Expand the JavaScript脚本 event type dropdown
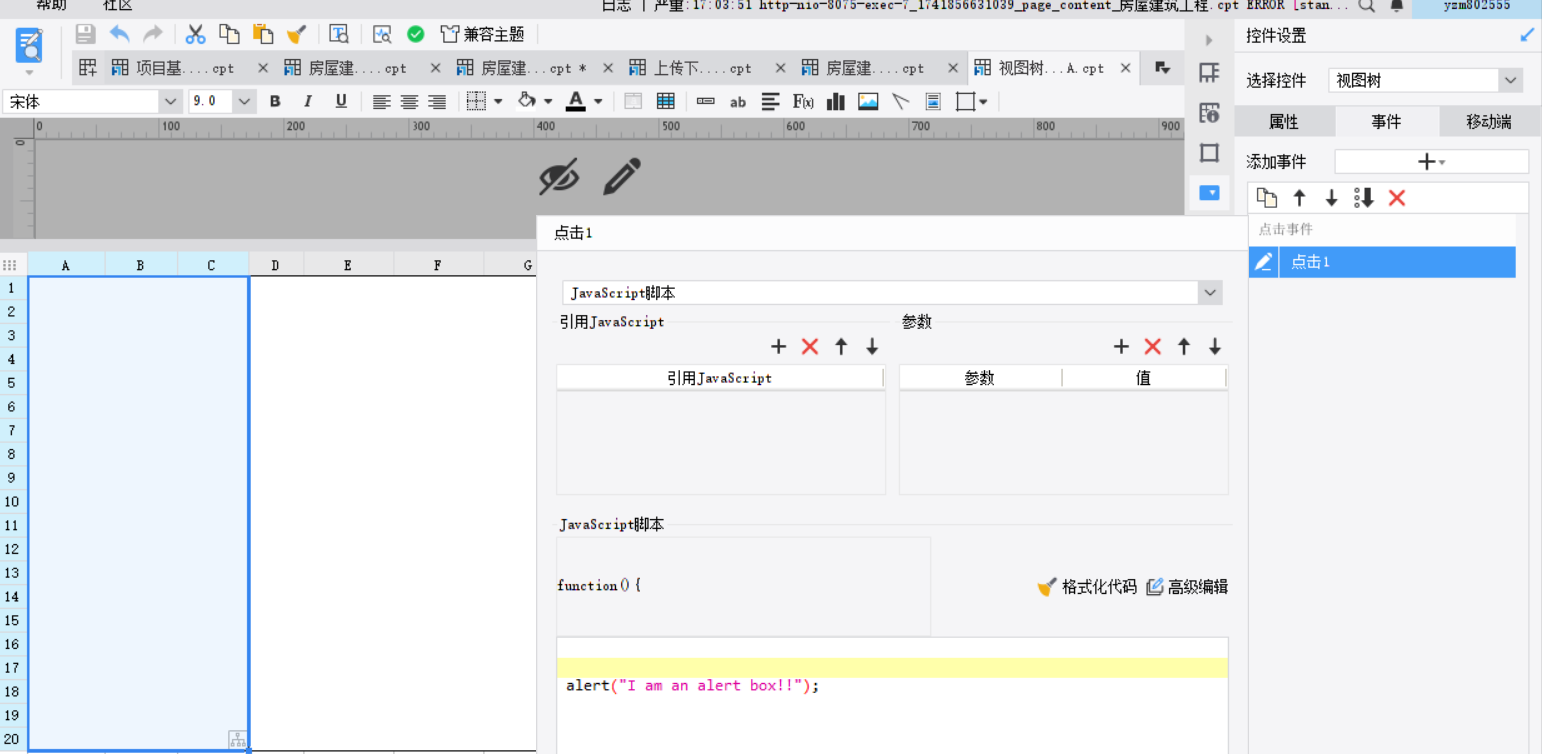The height and width of the screenshot is (754, 1542). coord(1210,293)
